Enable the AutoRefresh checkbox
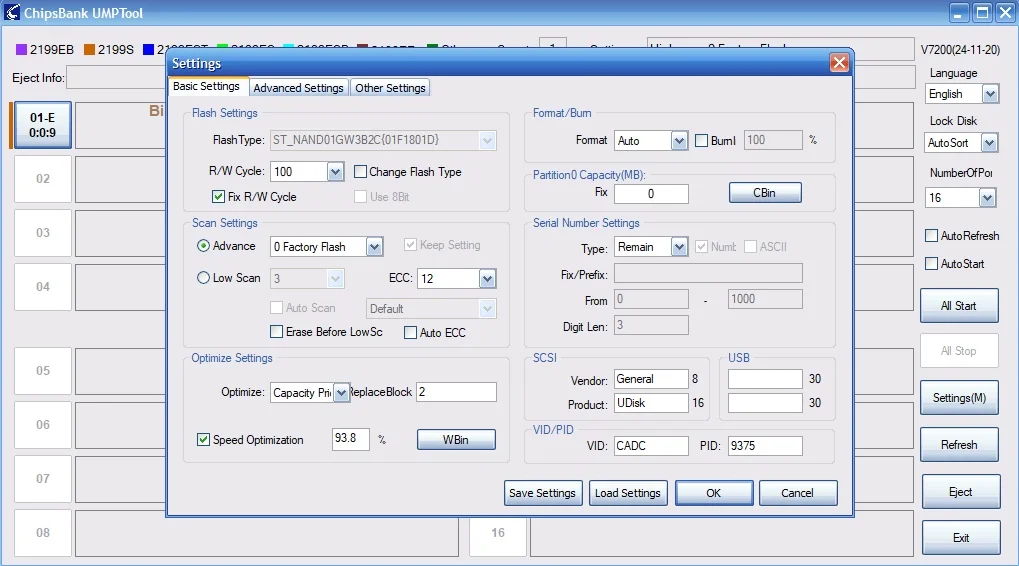1019x566 pixels. click(932, 236)
